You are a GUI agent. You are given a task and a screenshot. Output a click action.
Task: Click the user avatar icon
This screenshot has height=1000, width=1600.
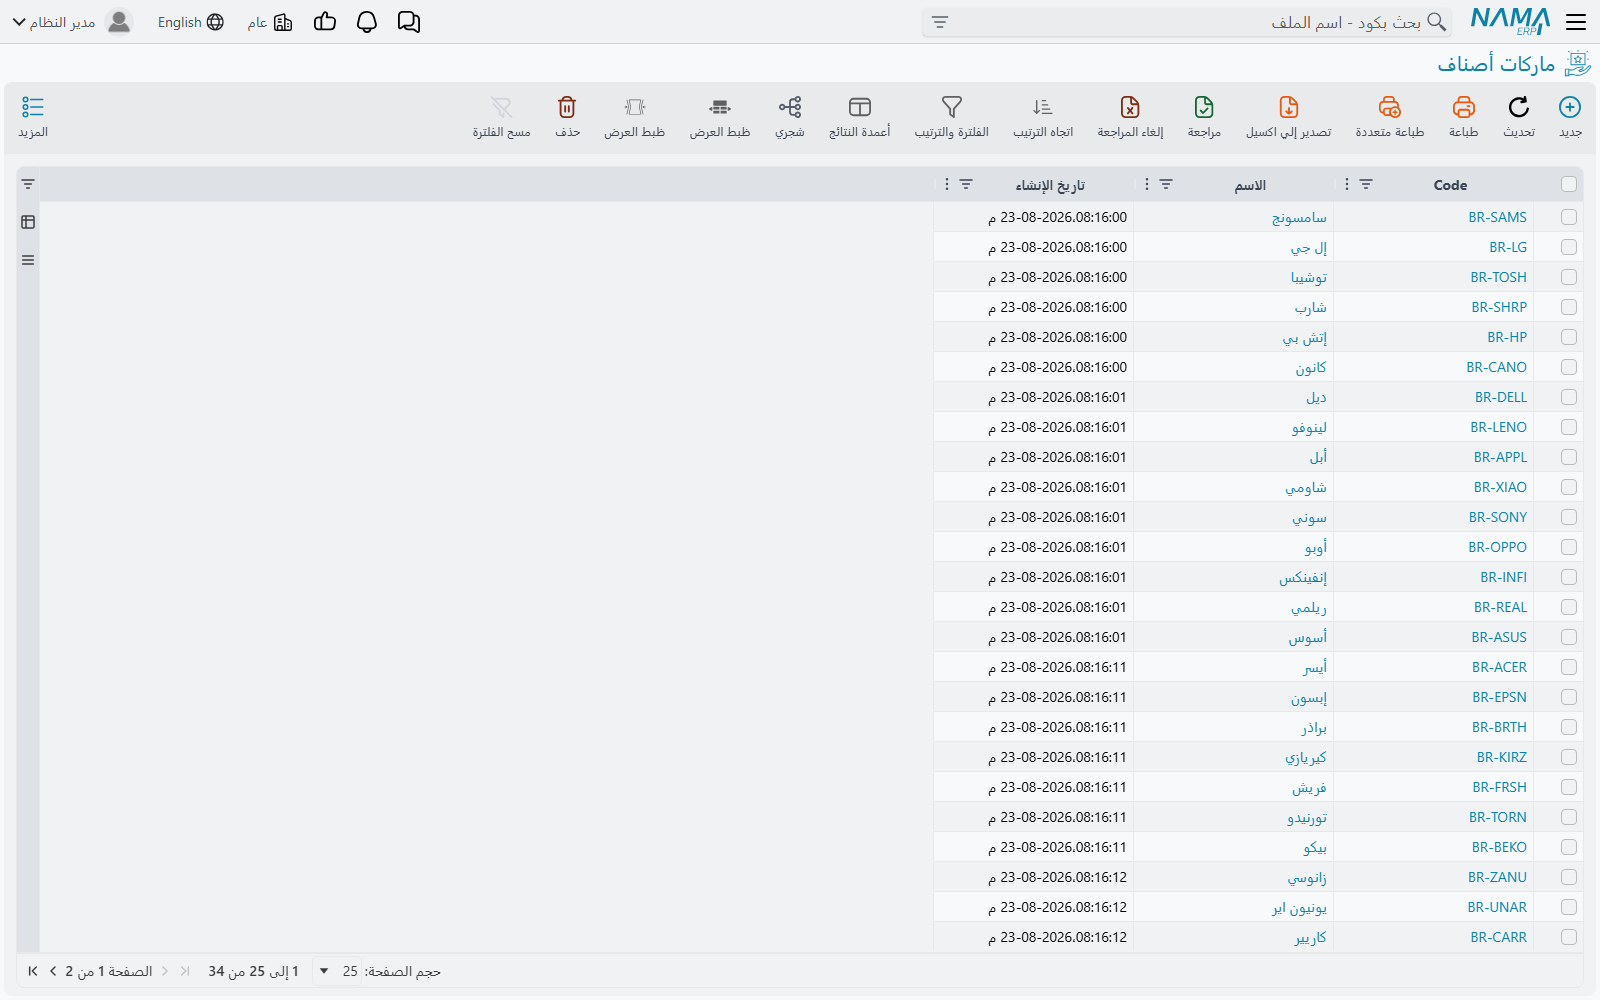(119, 22)
